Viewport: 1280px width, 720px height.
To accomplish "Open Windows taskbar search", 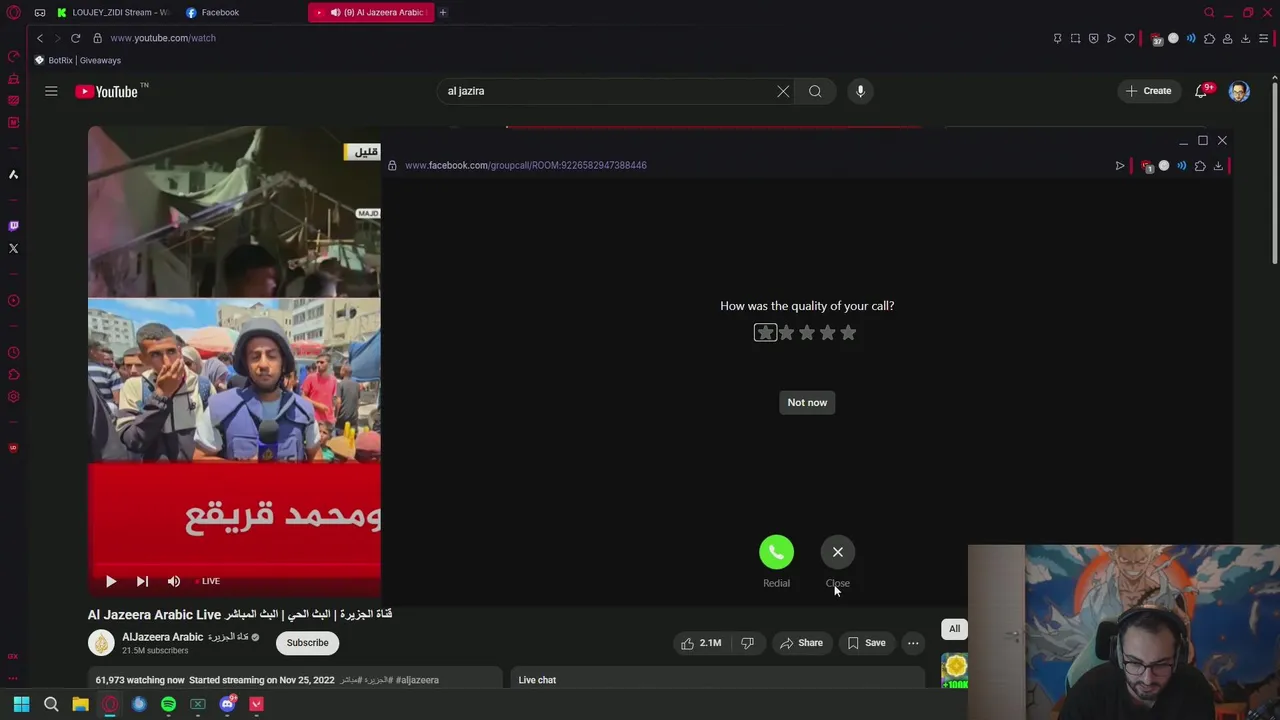I will pos(51,704).
